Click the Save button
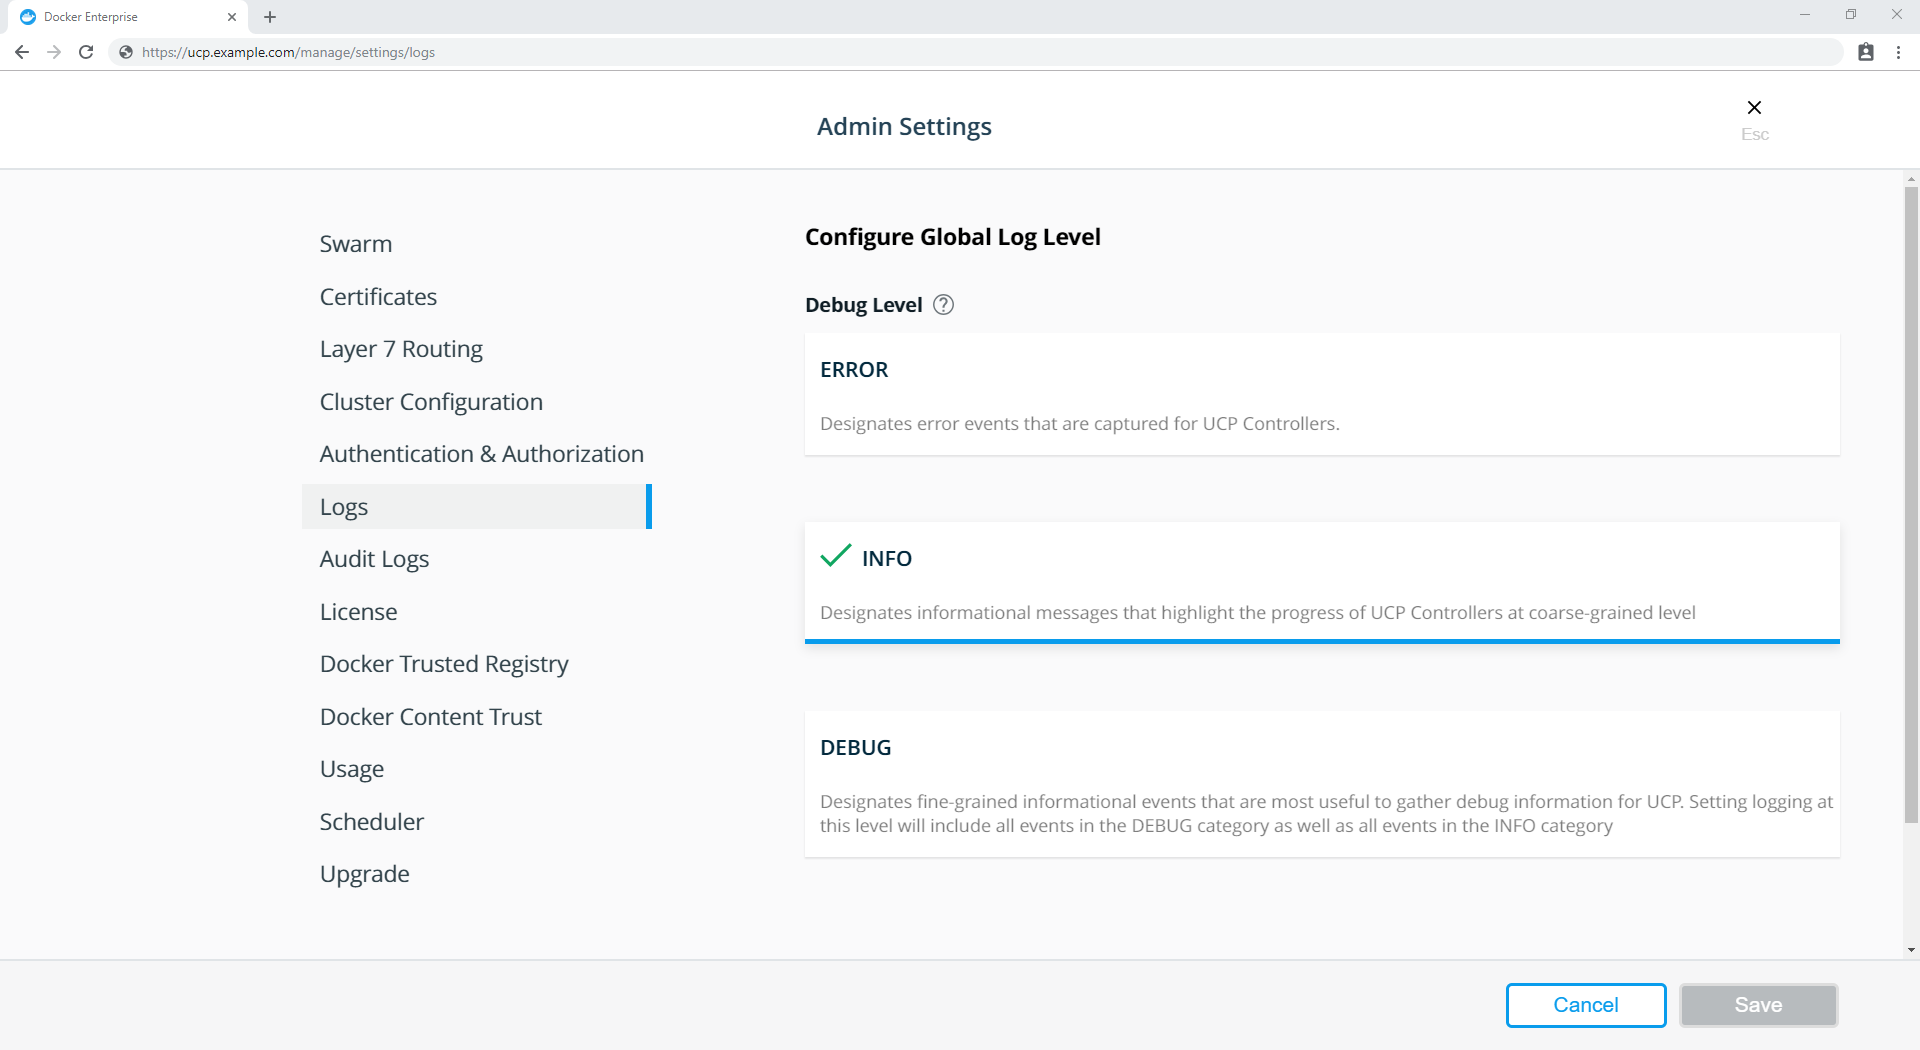The width and height of the screenshot is (1920, 1050). coord(1757,1005)
